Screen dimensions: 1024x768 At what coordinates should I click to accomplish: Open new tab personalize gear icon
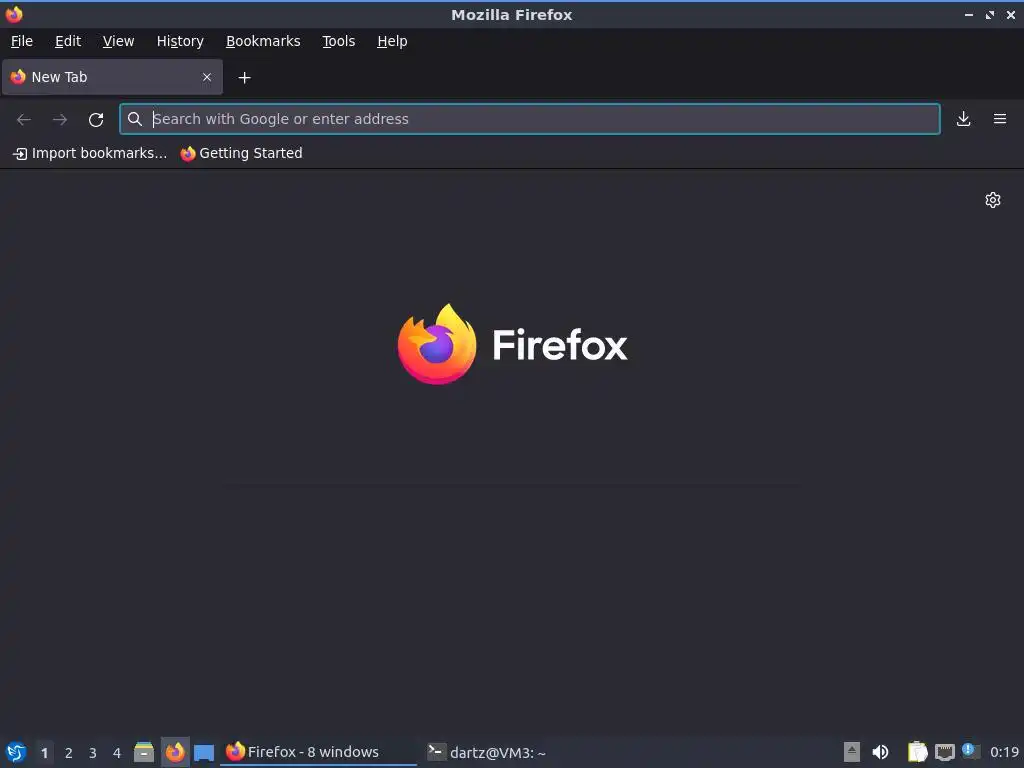pos(993,200)
